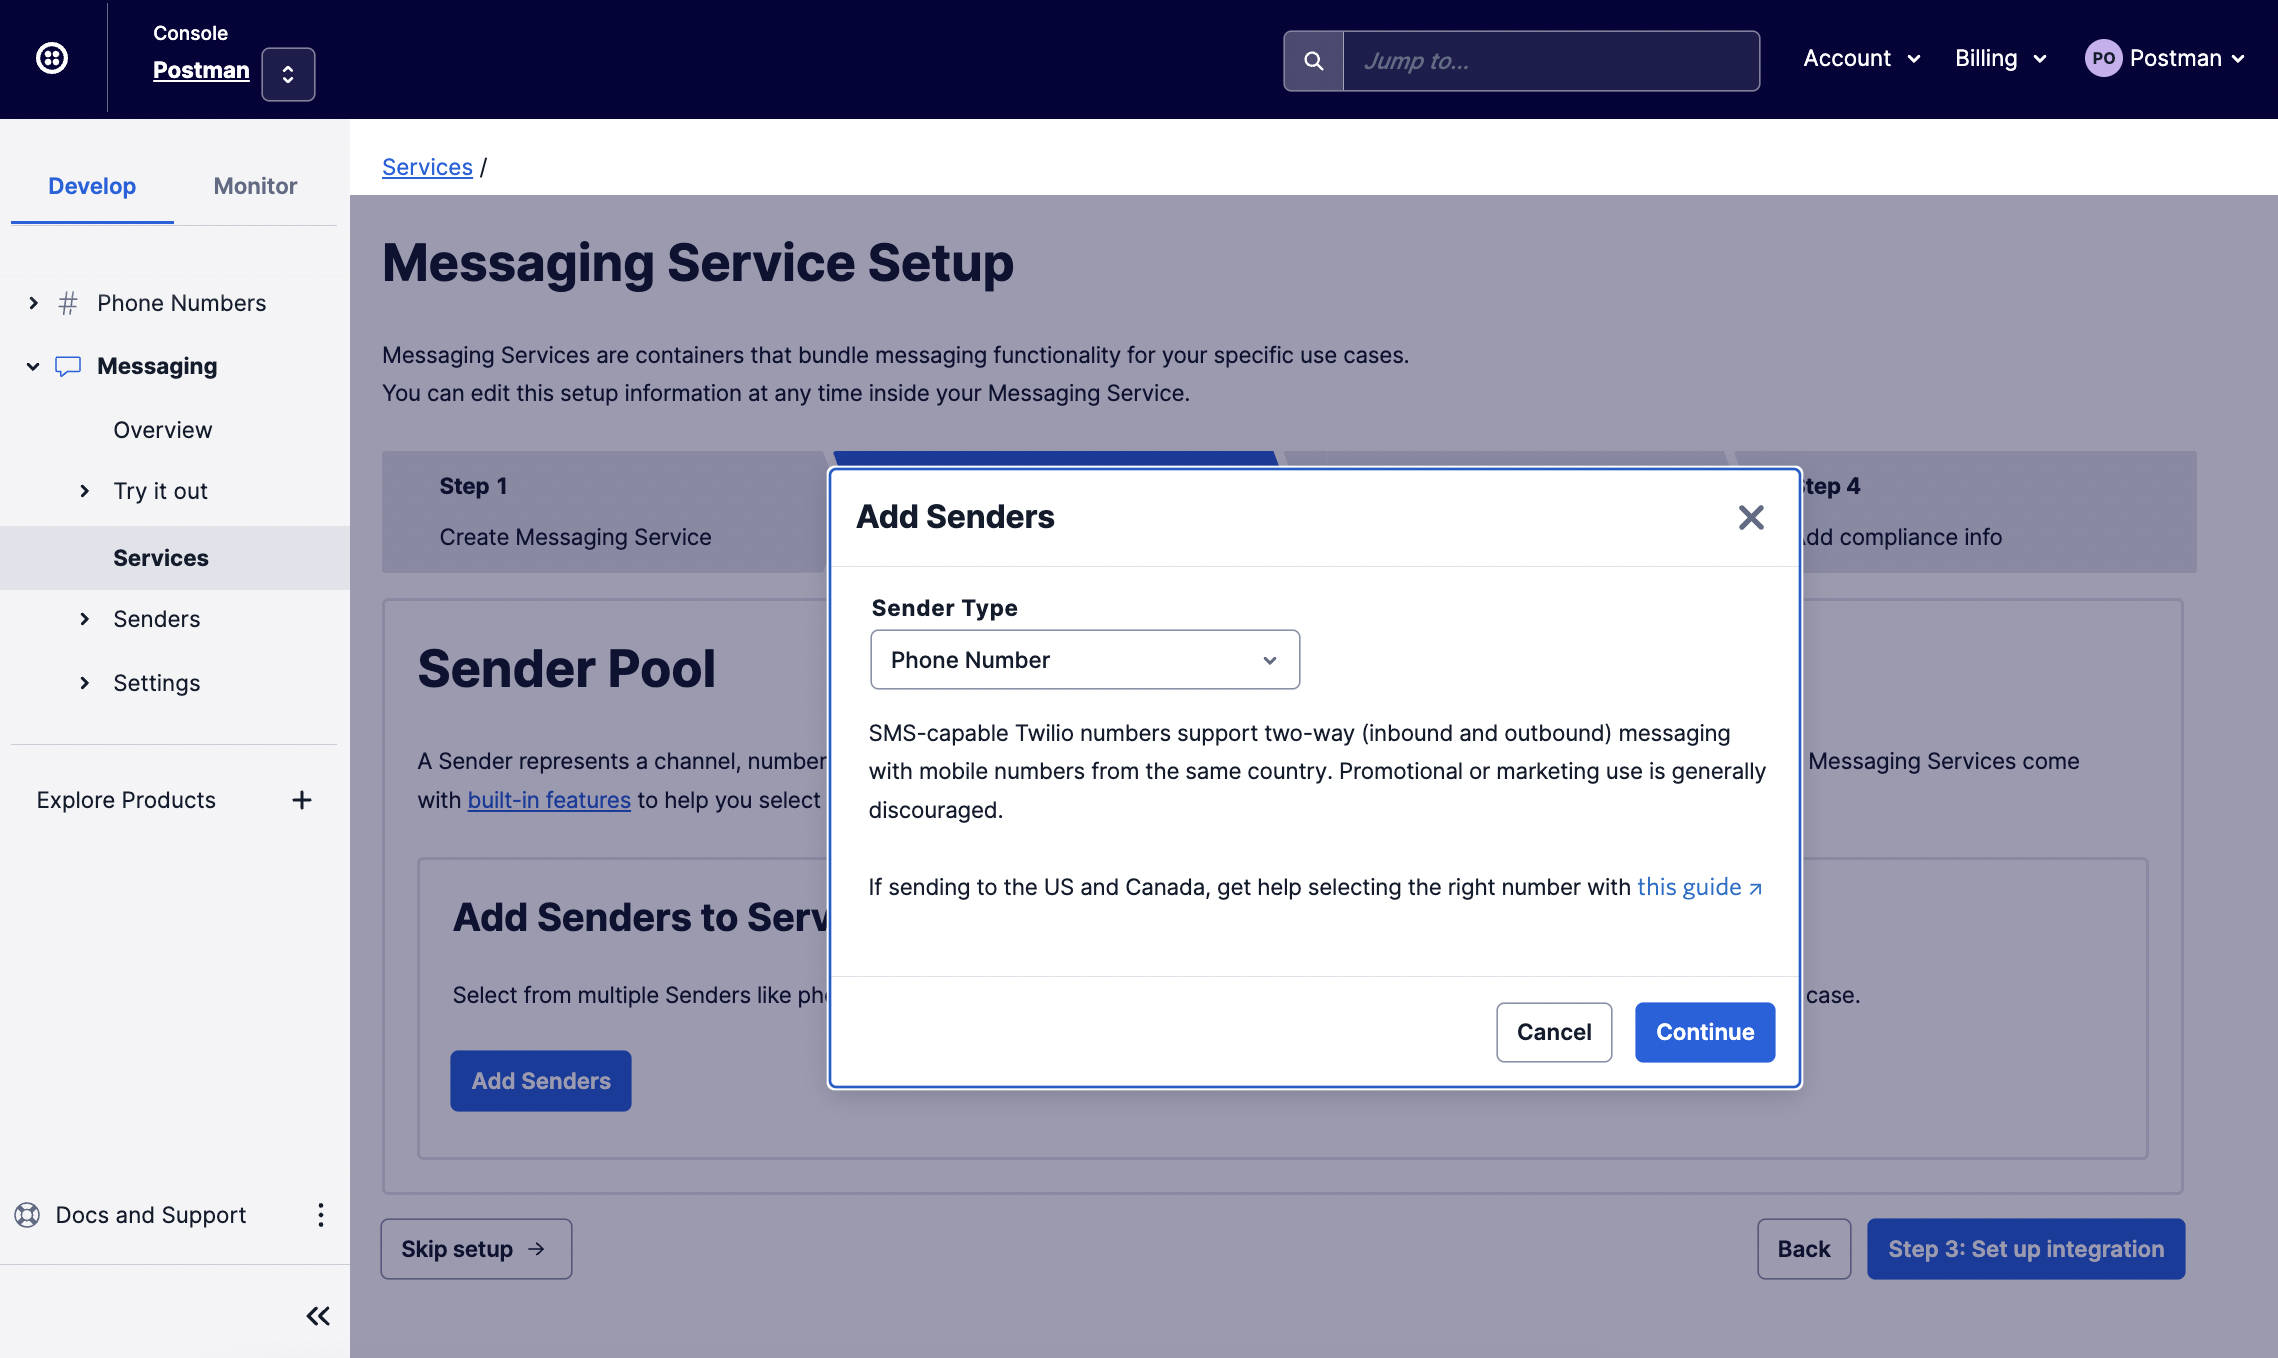The width and height of the screenshot is (2278, 1358).
Task: Click the Explore Products plus icon
Action: 301,800
